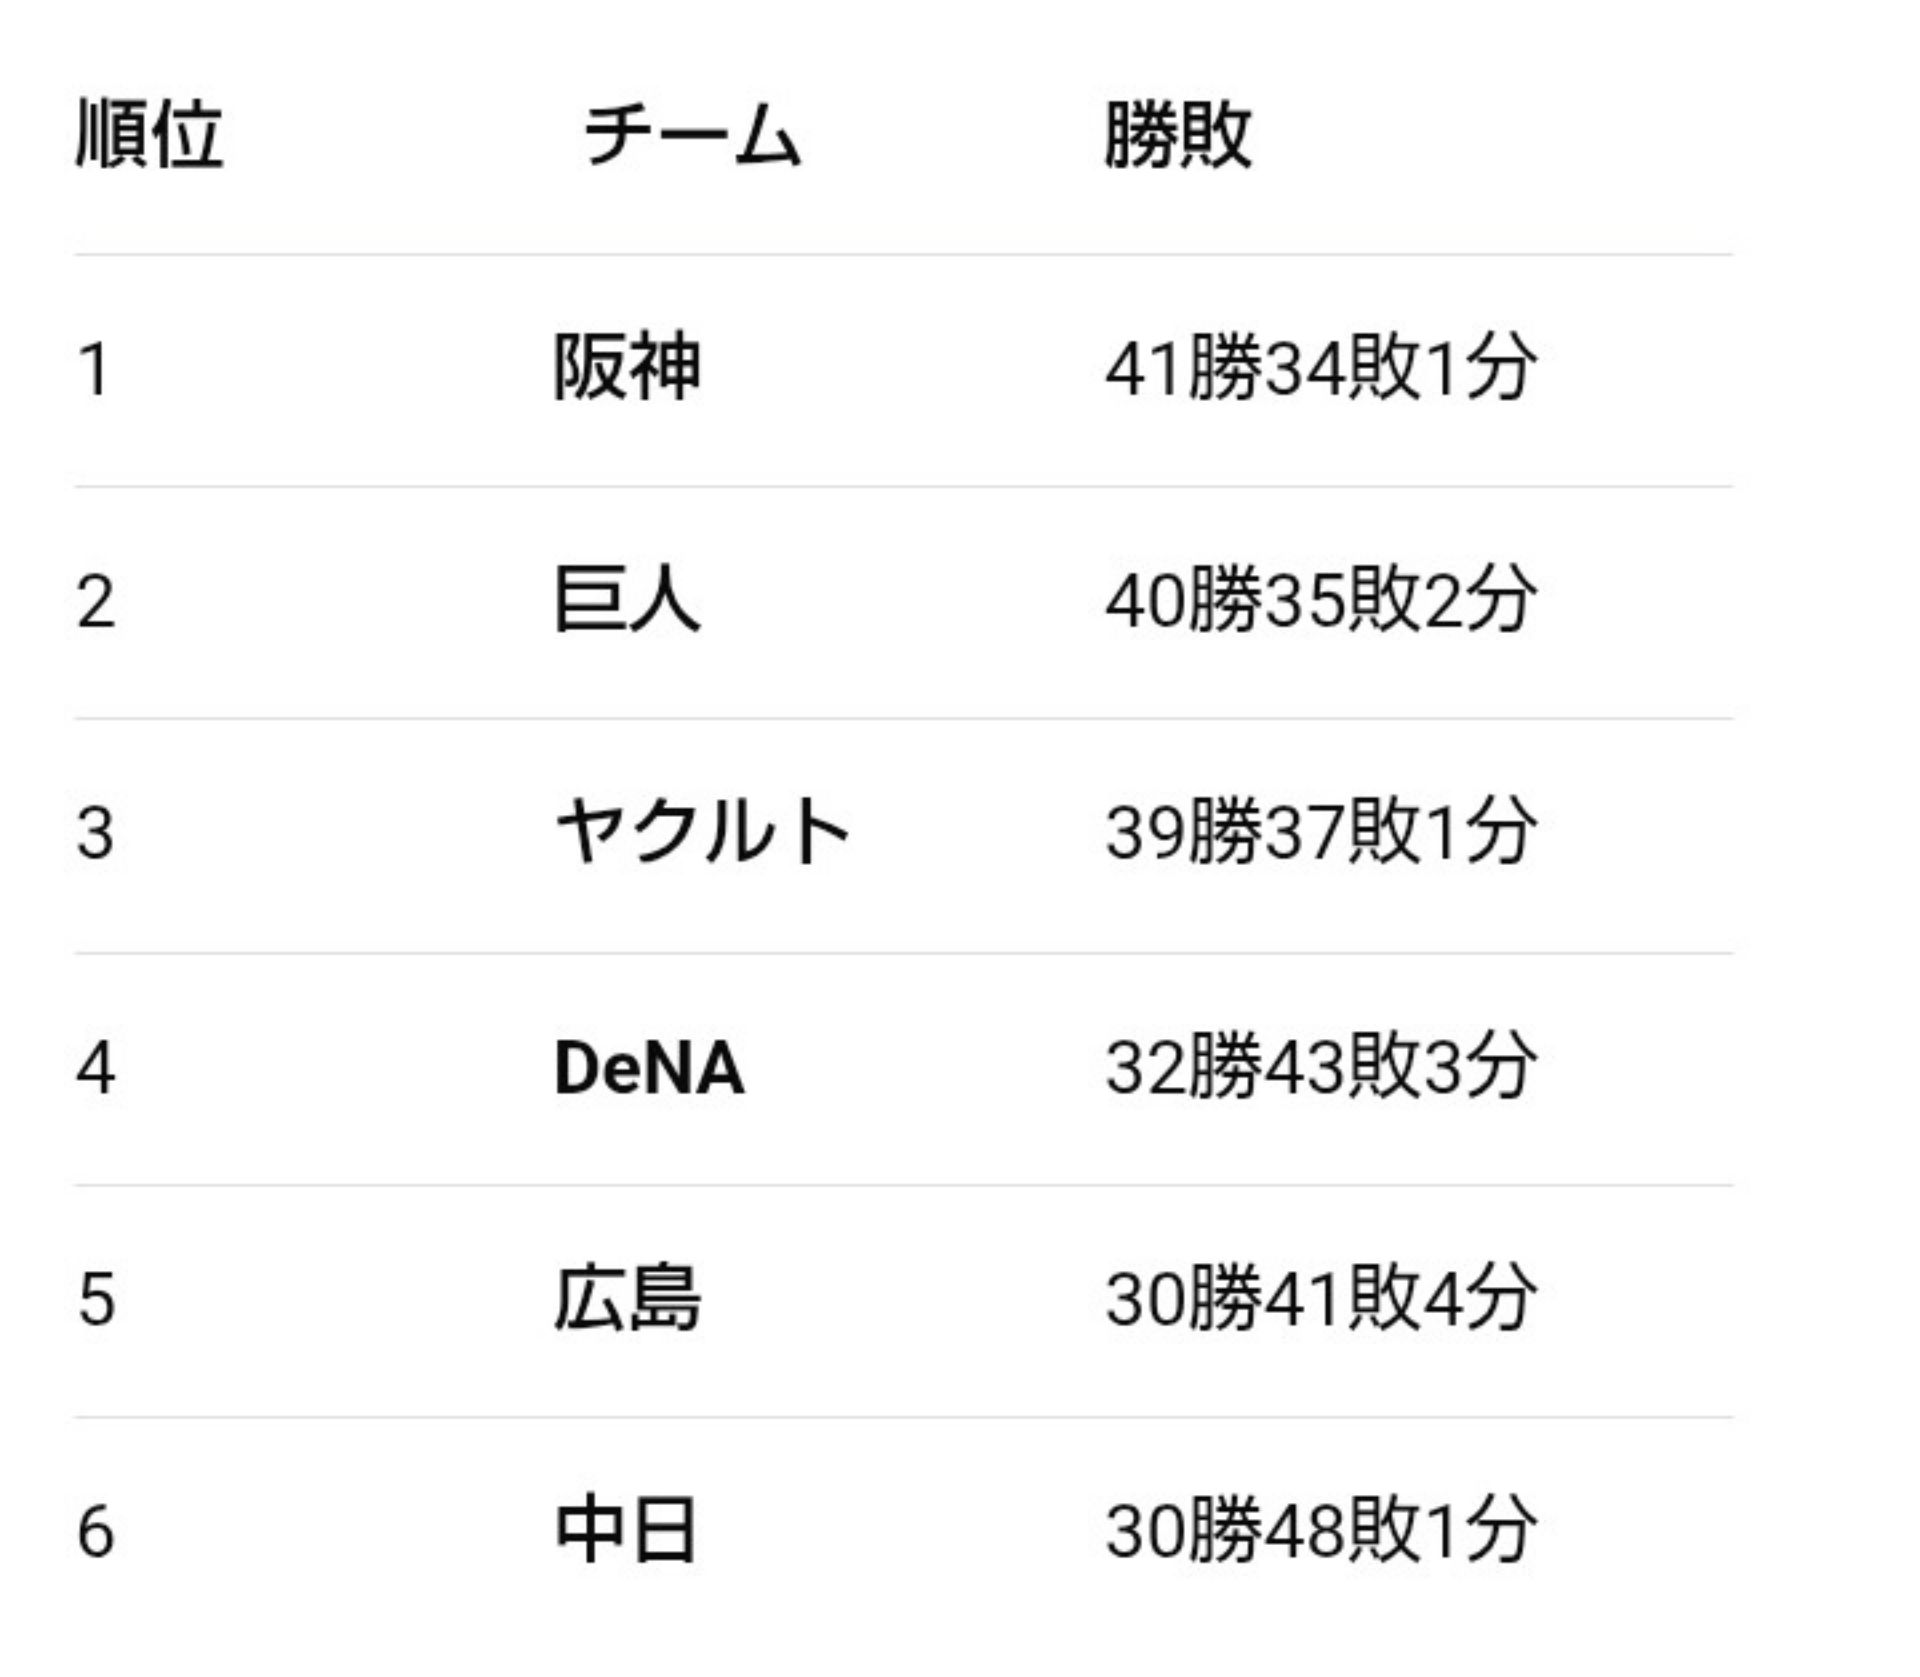Open the ヤクルト team link
Image resolution: width=1920 pixels, height=1677 pixels.
[x=702, y=832]
